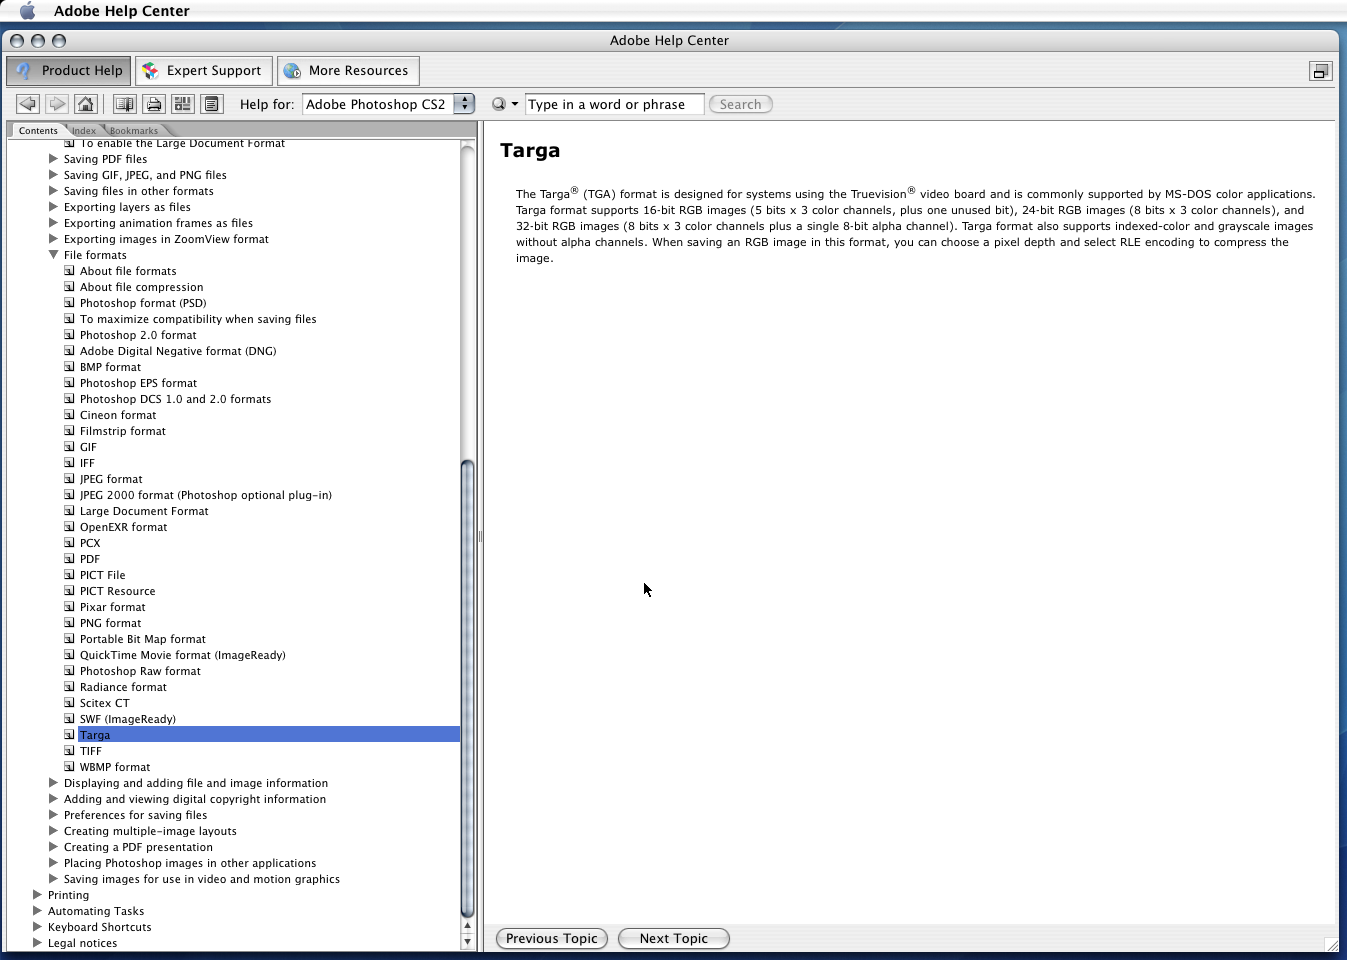Click the magnifying glass search icon
Viewport: 1347px width, 960px height.
coord(500,103)
